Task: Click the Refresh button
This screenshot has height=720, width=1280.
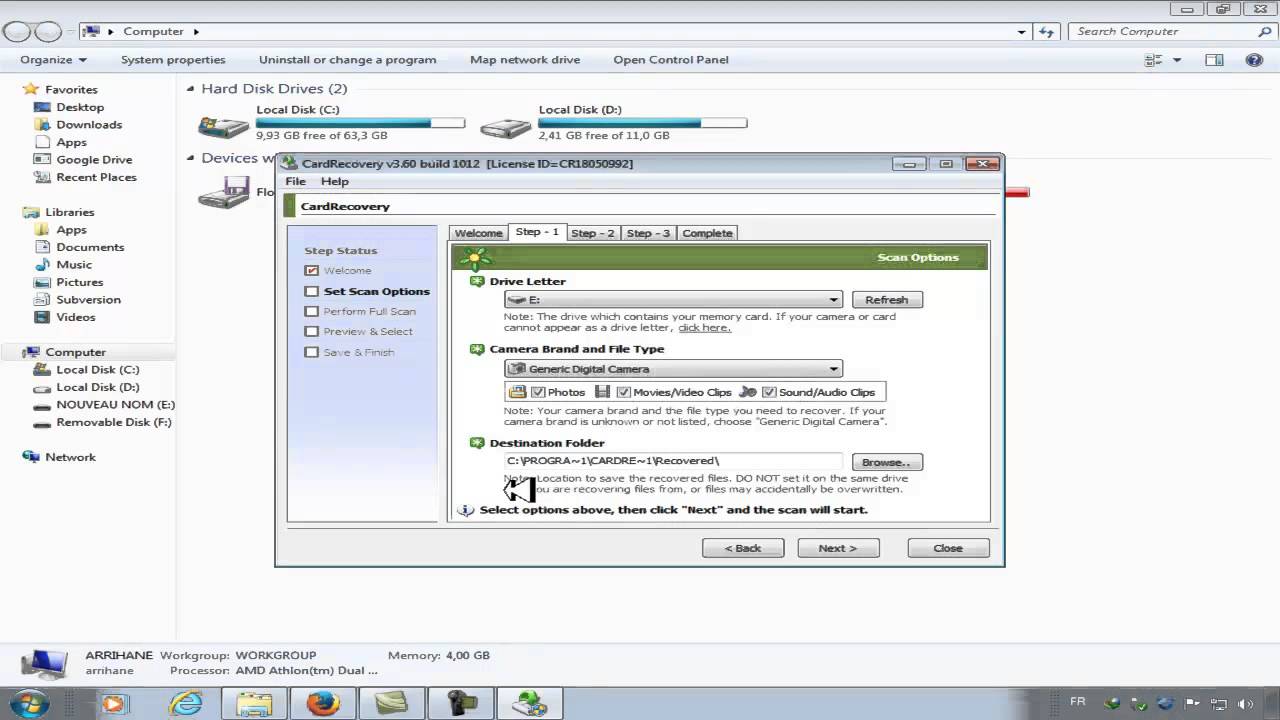Action: [x=886, y=300]
